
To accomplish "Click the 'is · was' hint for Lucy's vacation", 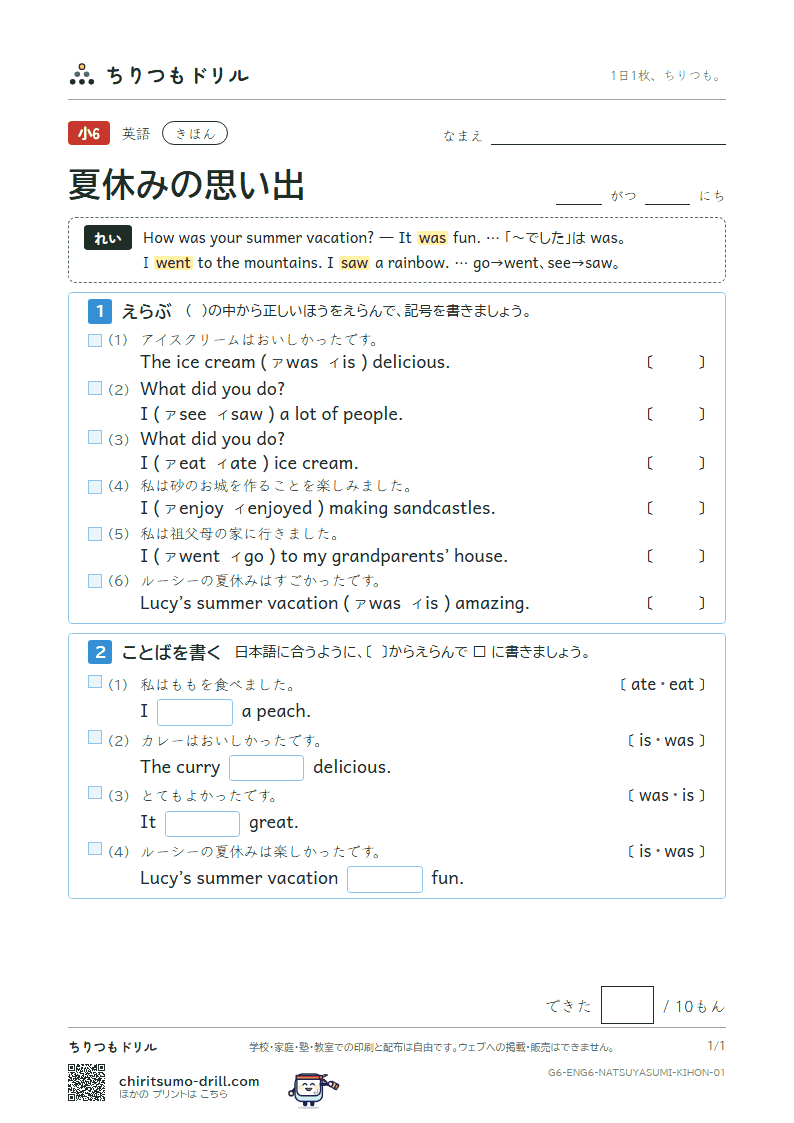I will click(x=667, y=852).
